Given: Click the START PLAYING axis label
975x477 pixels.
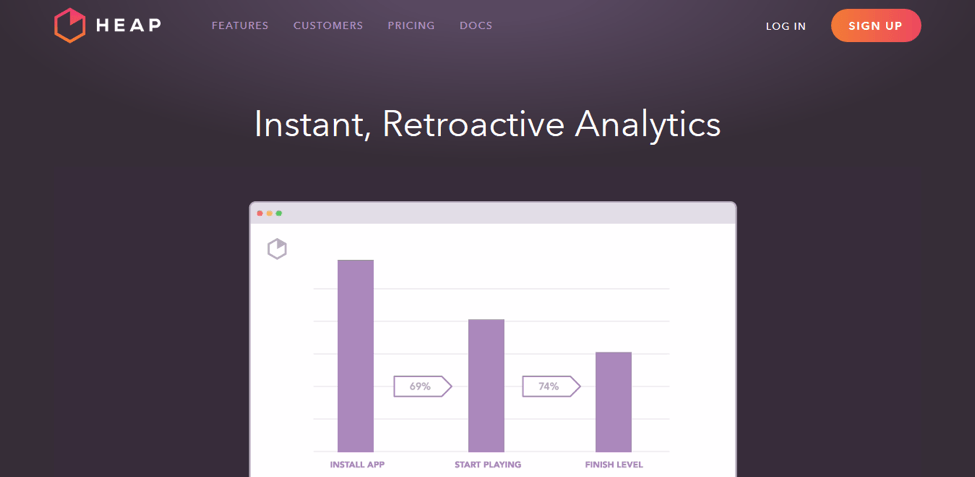Looking at the screenshot, I should tap(488, 465).
